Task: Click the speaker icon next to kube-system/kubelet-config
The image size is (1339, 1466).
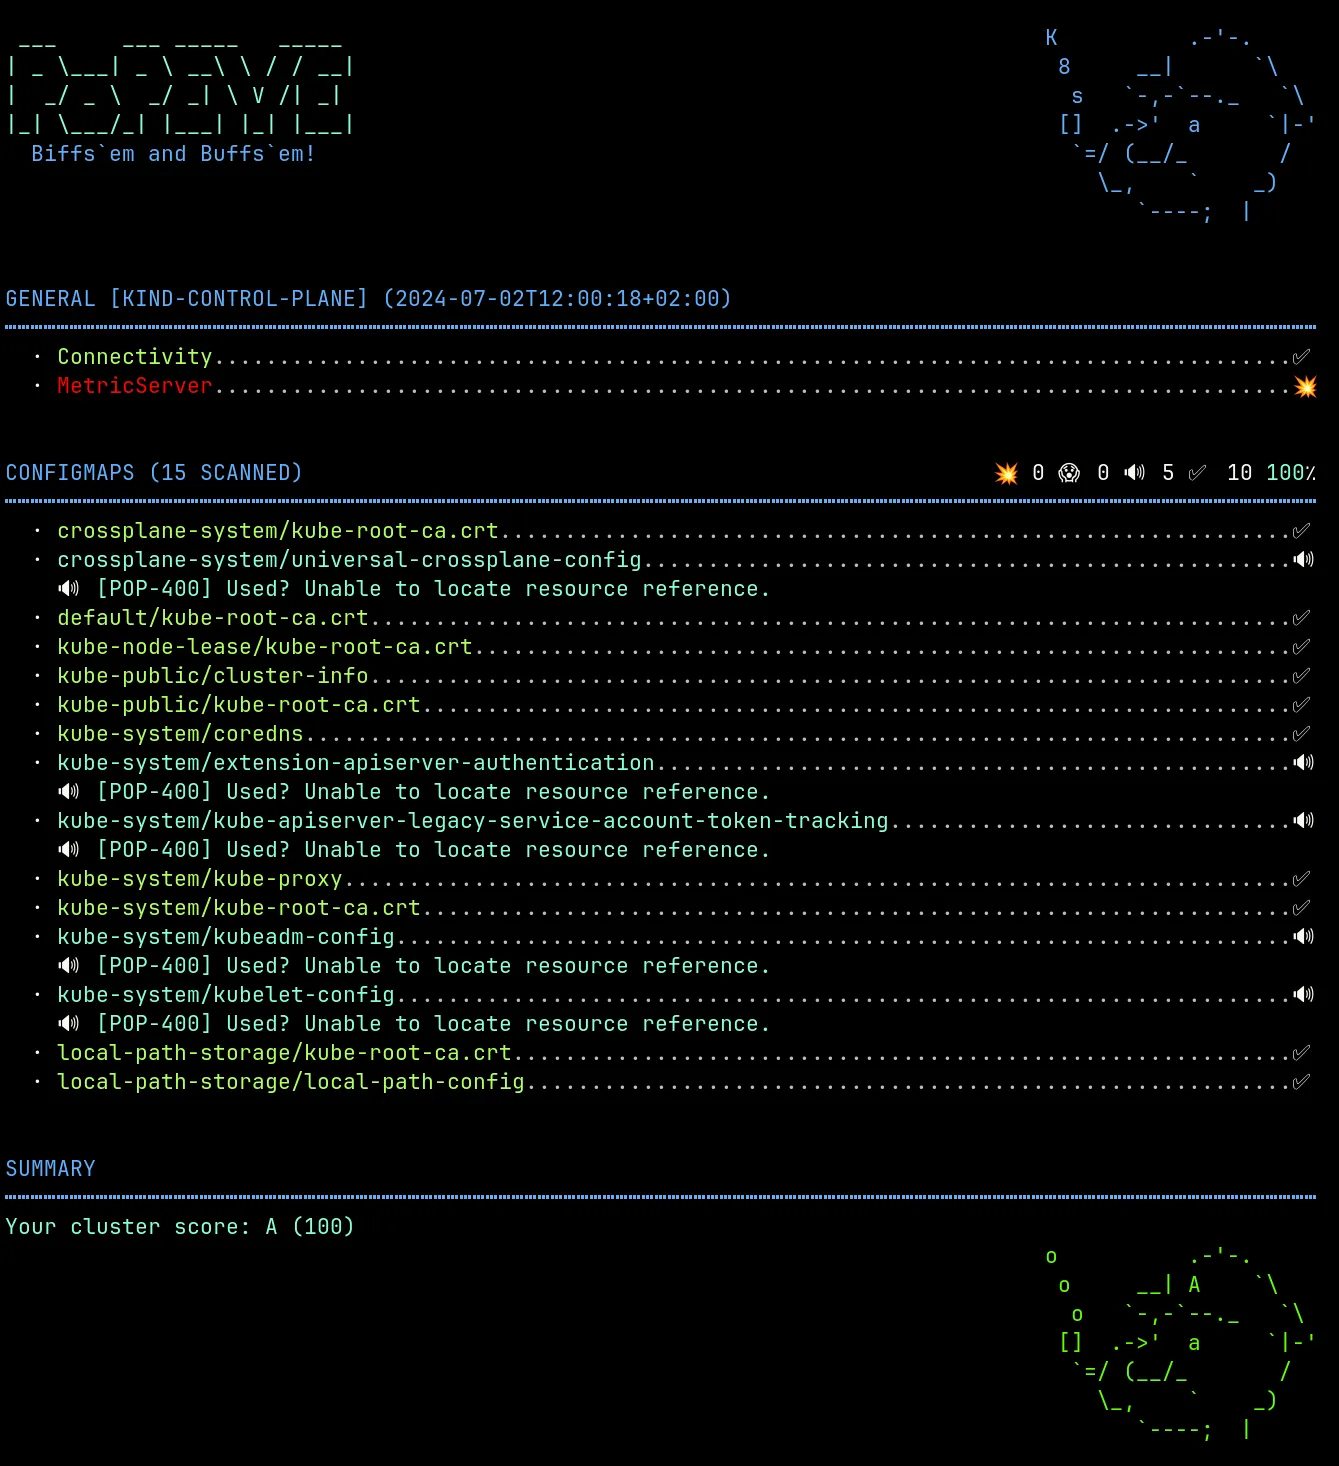Action: 1303,994
